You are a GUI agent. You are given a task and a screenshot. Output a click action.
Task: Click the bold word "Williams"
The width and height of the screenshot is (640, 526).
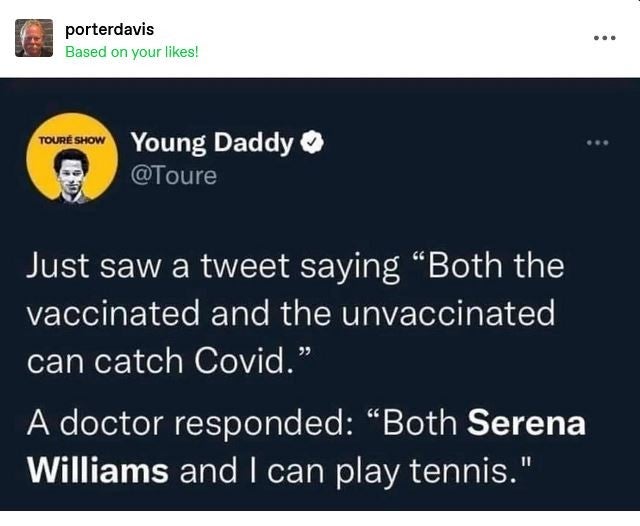pos(97,470)
